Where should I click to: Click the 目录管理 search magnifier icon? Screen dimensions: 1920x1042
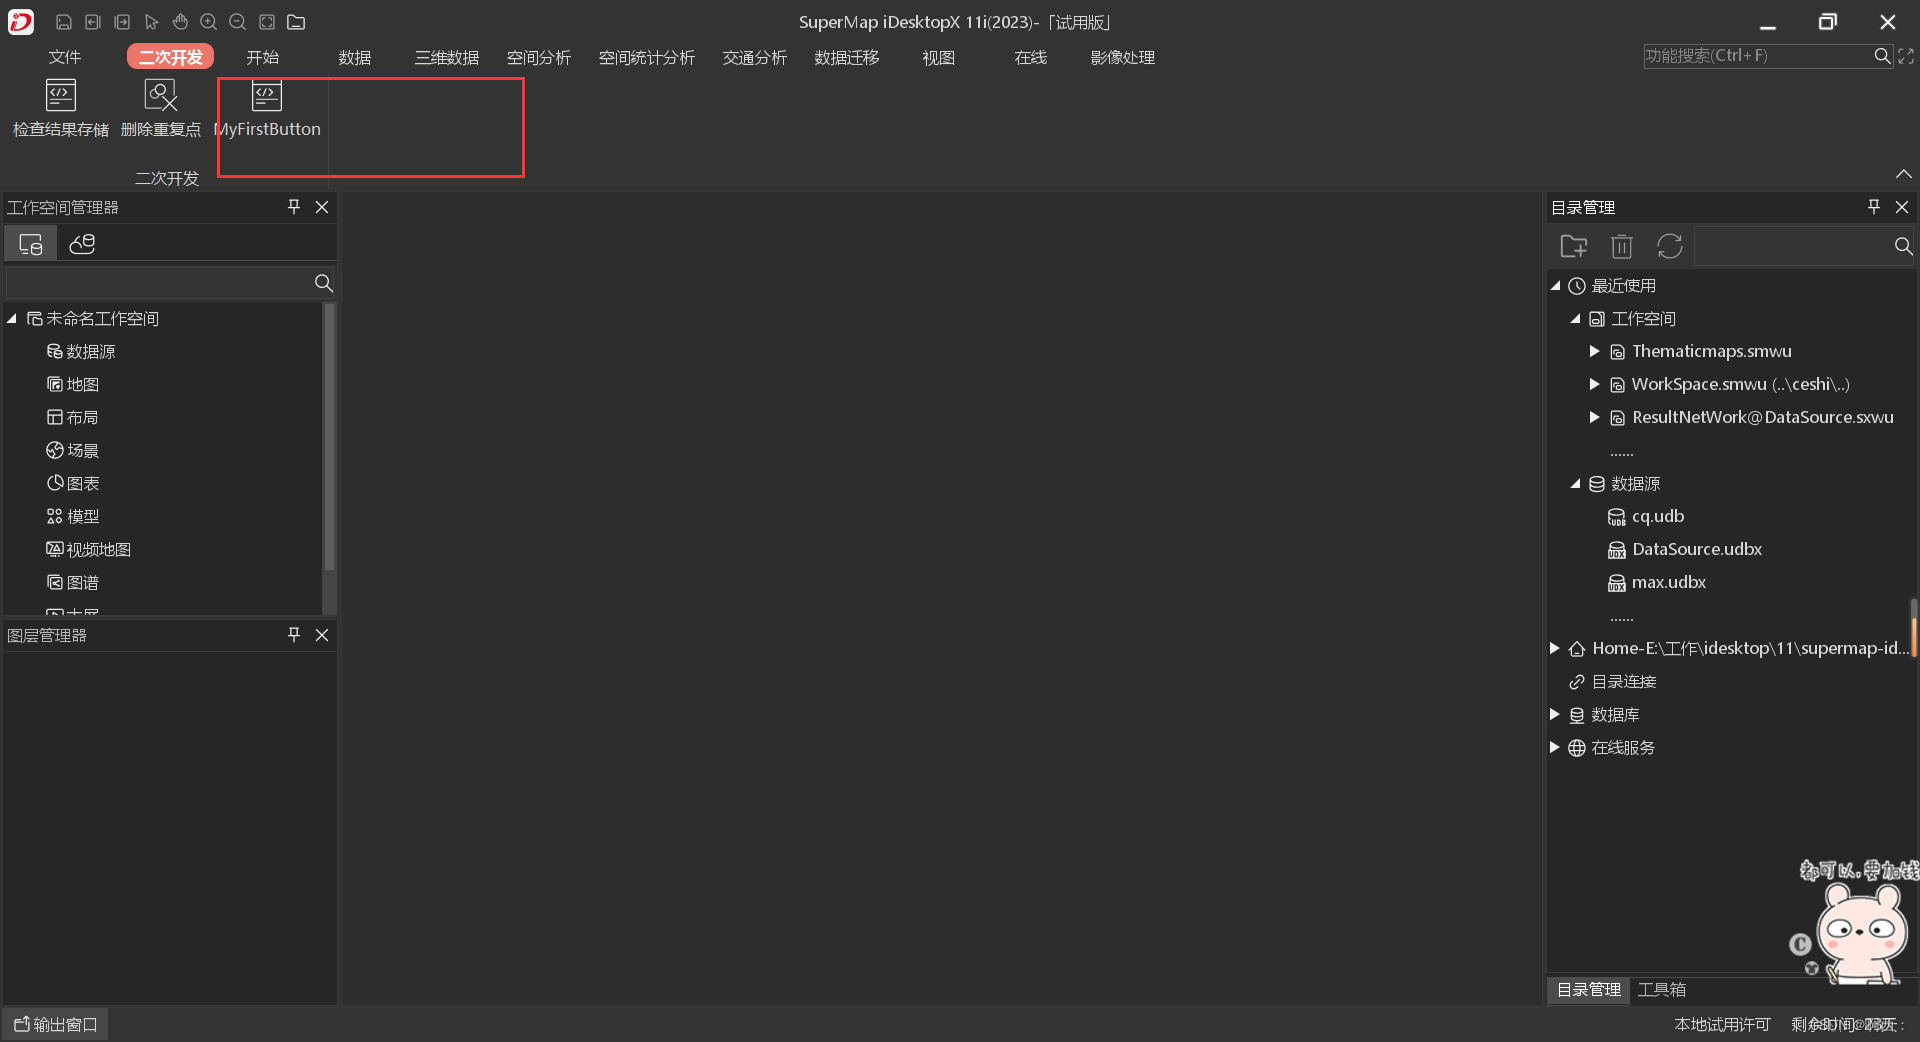1904,246
